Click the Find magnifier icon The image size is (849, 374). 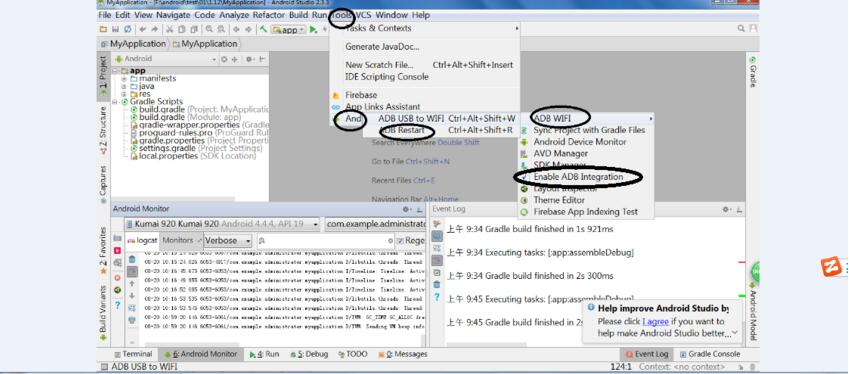[x=208, y=29]
